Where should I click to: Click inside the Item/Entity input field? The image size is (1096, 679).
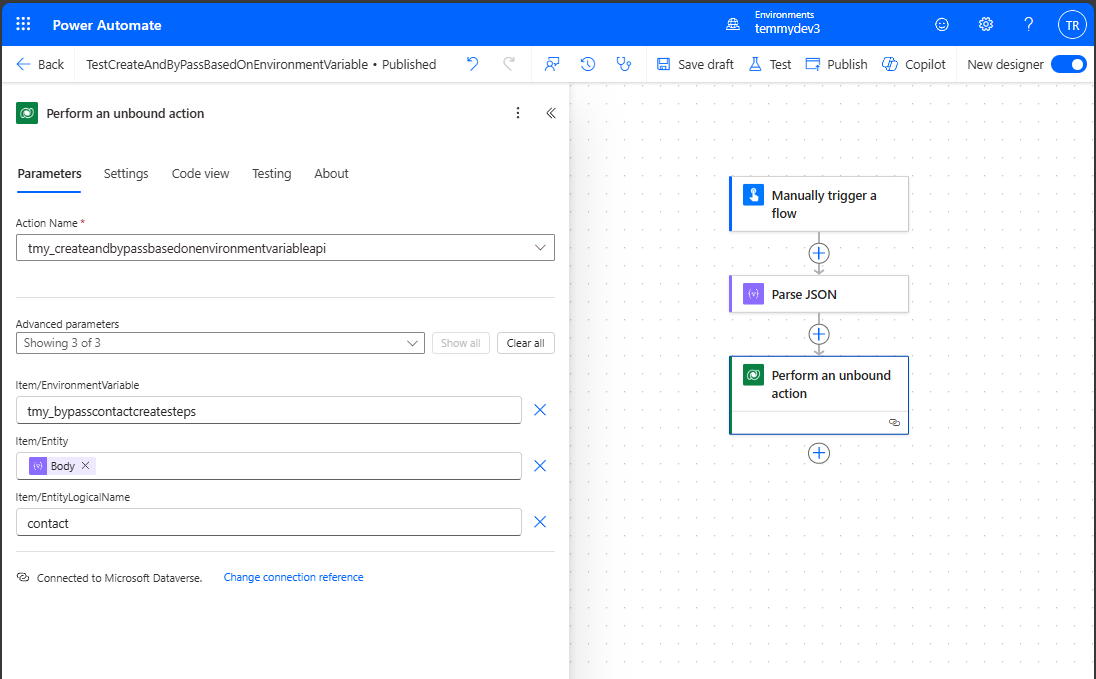click(x=268, y=466)
